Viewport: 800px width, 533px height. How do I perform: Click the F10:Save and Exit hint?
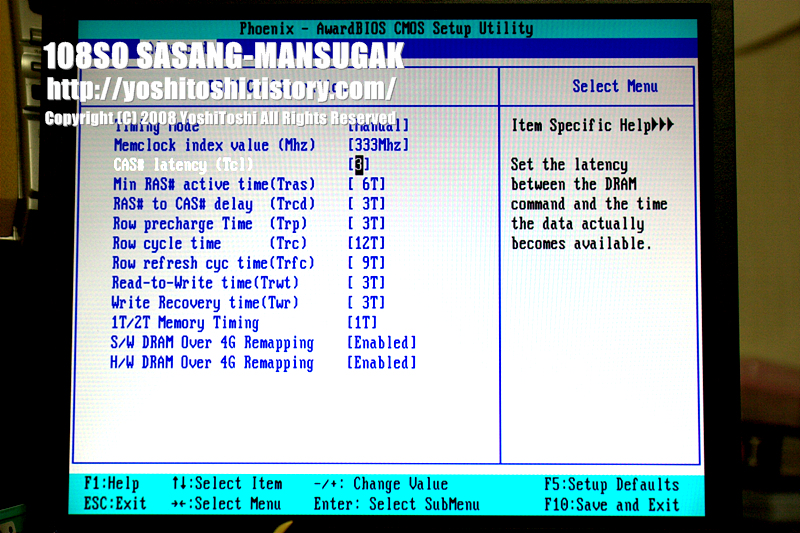[x=612, y=505]
